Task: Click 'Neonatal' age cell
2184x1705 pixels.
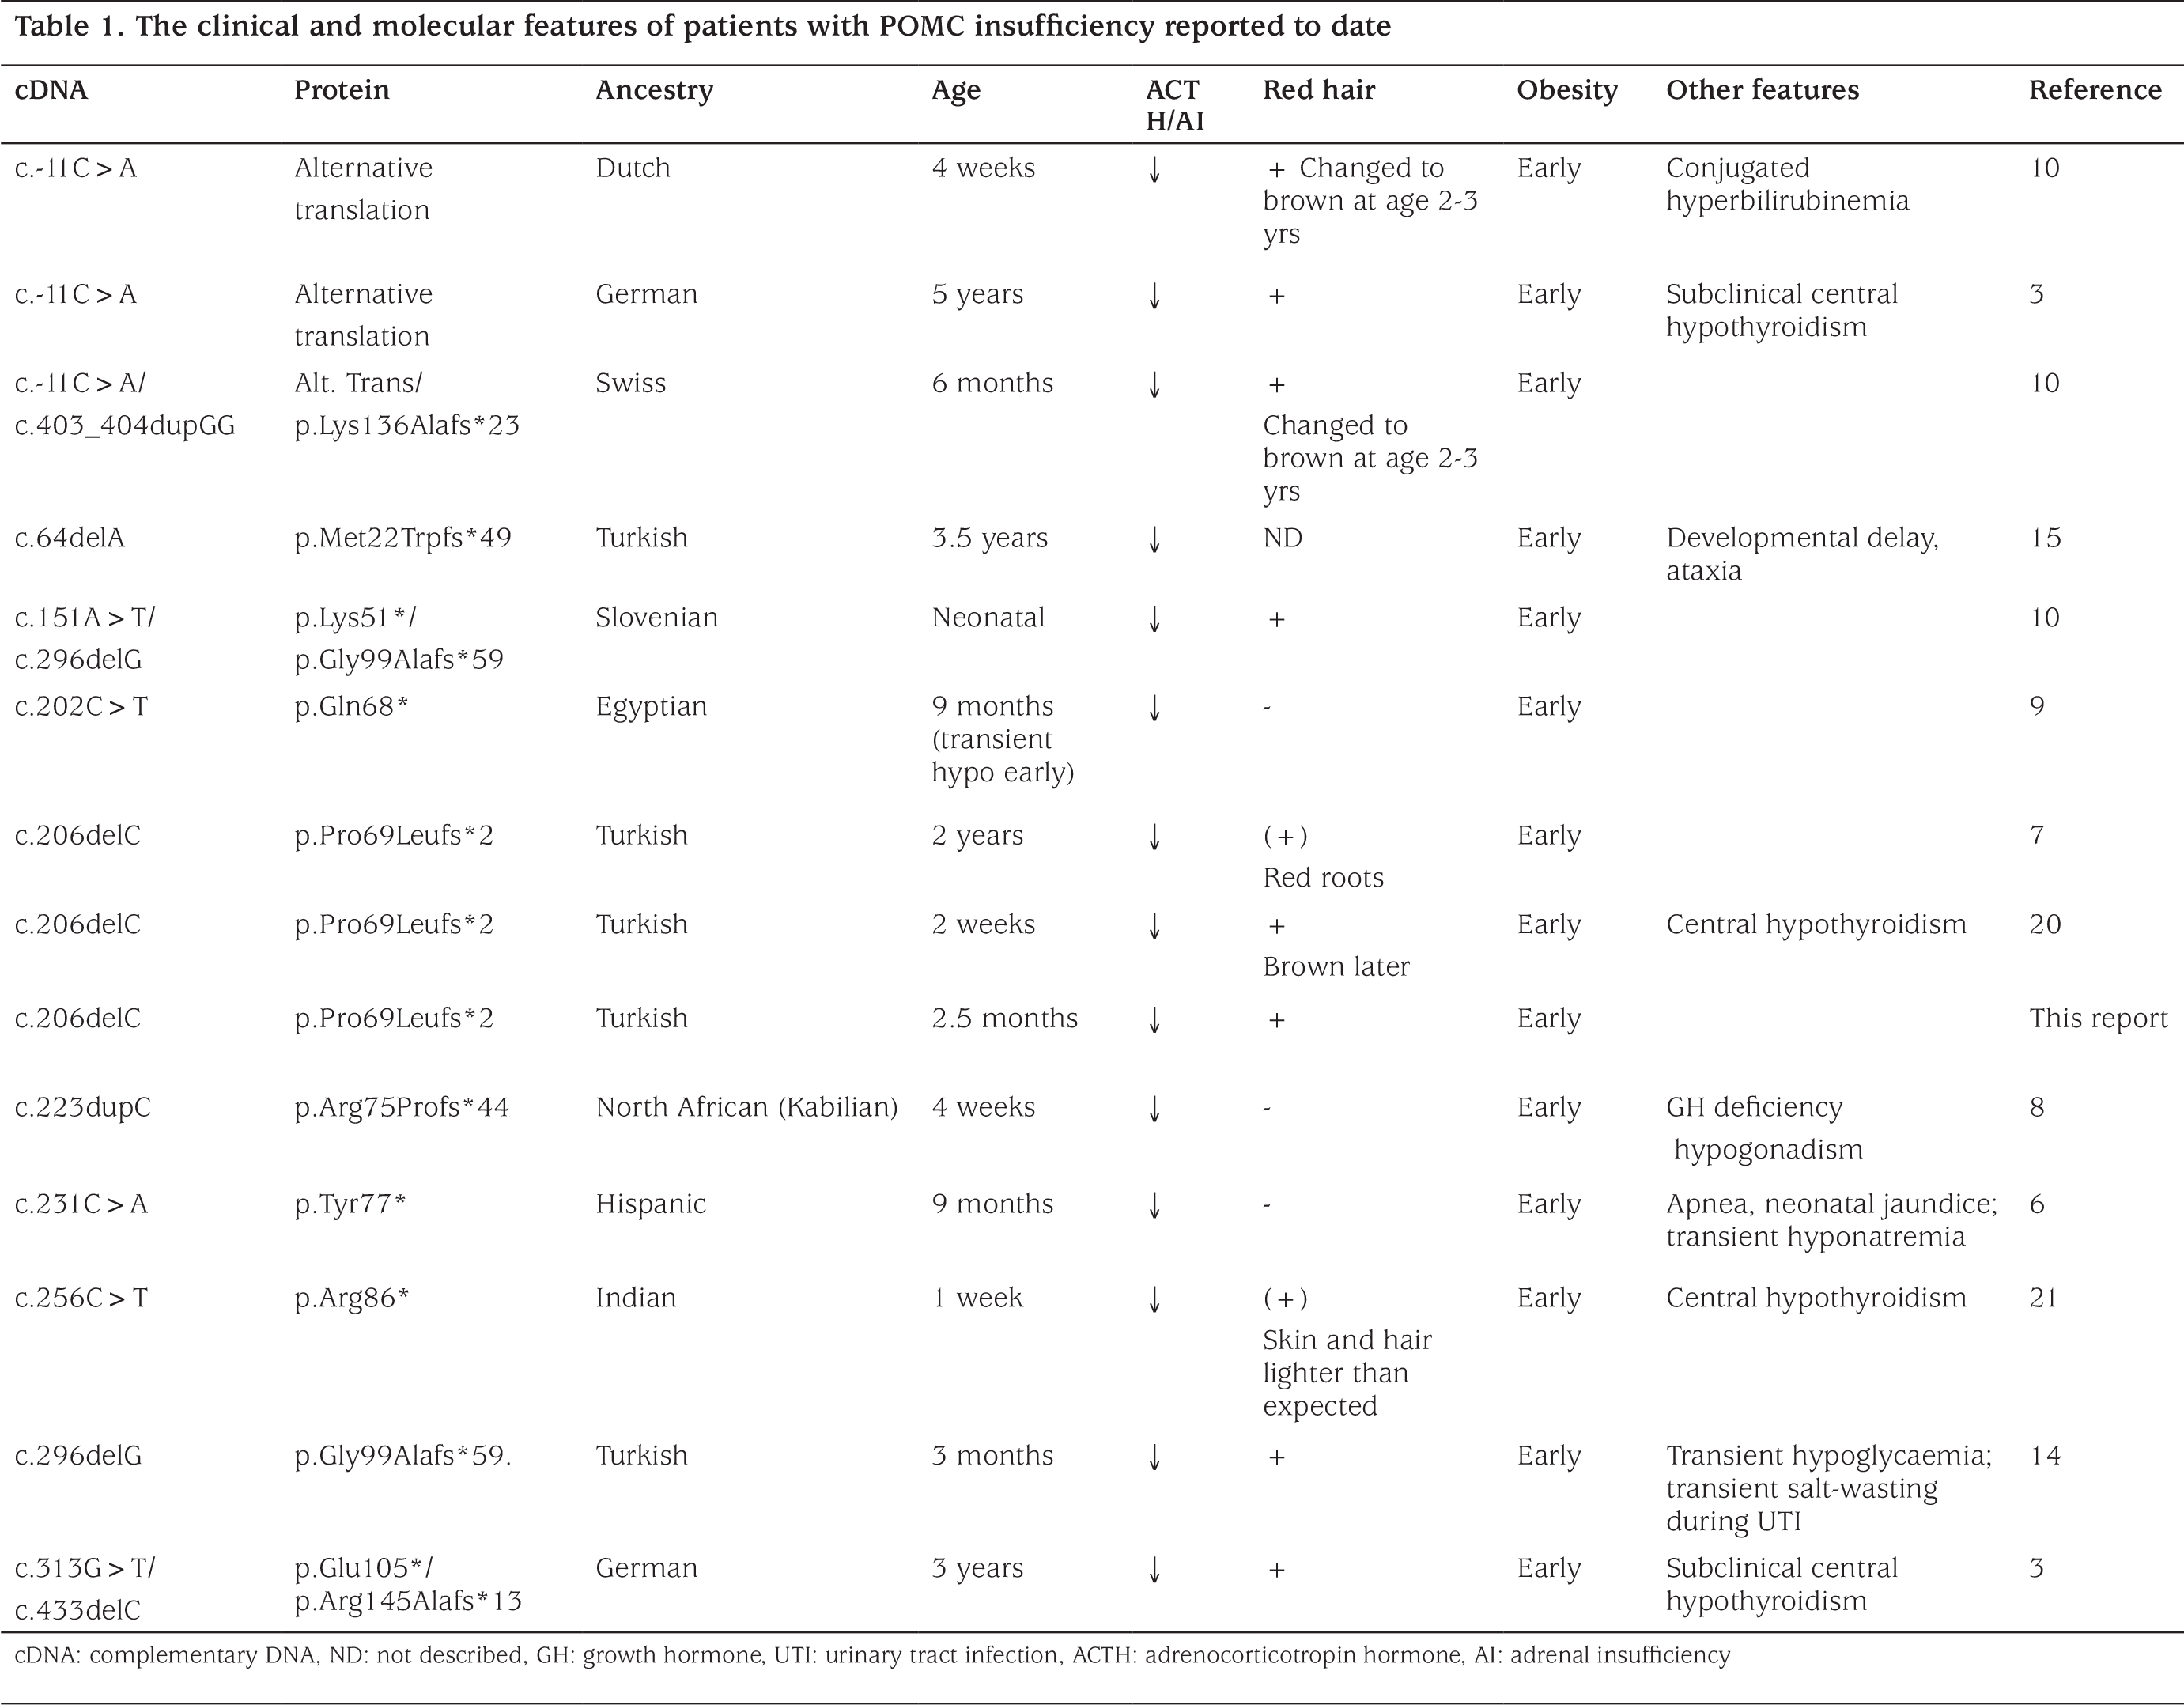Action: (988, 617)
